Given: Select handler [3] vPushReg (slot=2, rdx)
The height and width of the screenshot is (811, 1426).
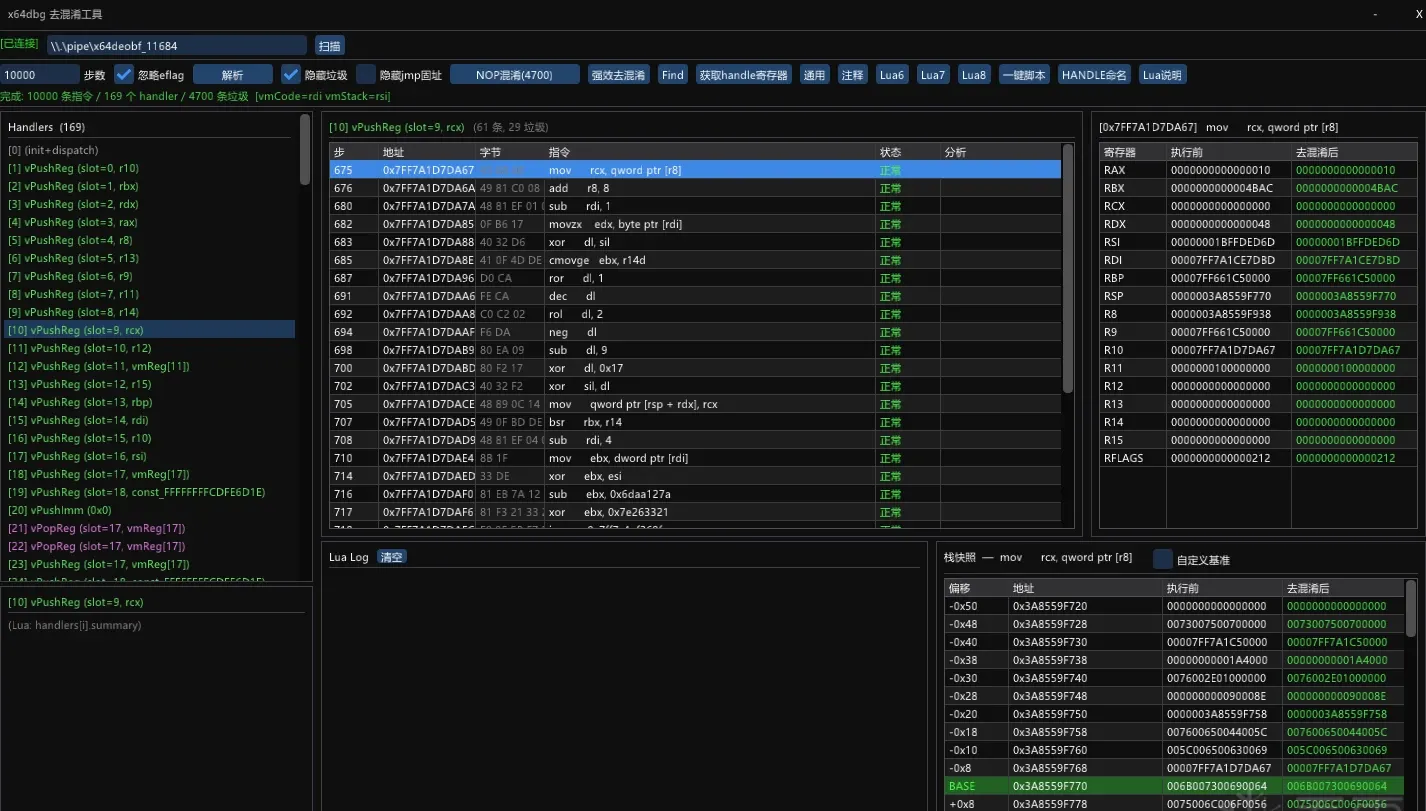Looking at the screenshot, I should [151, 204].
